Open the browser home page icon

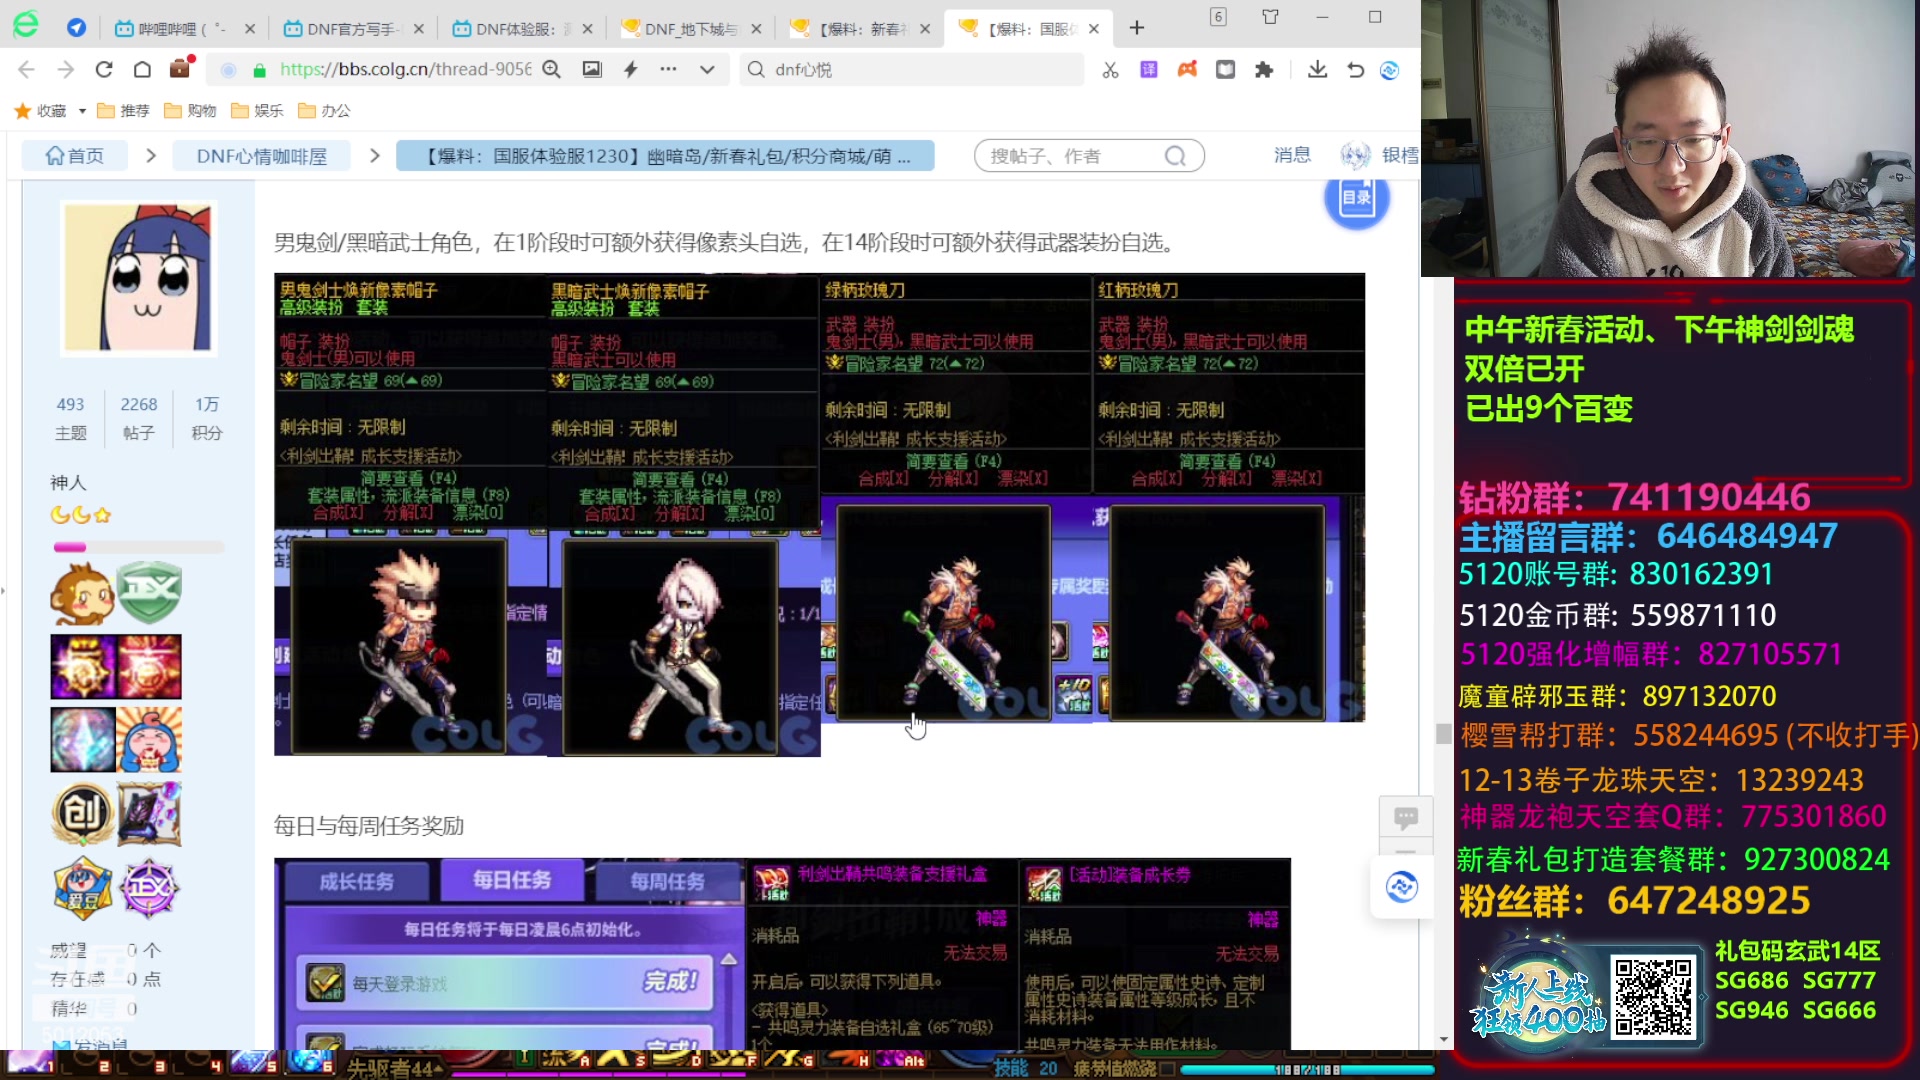tap(142, 69)
